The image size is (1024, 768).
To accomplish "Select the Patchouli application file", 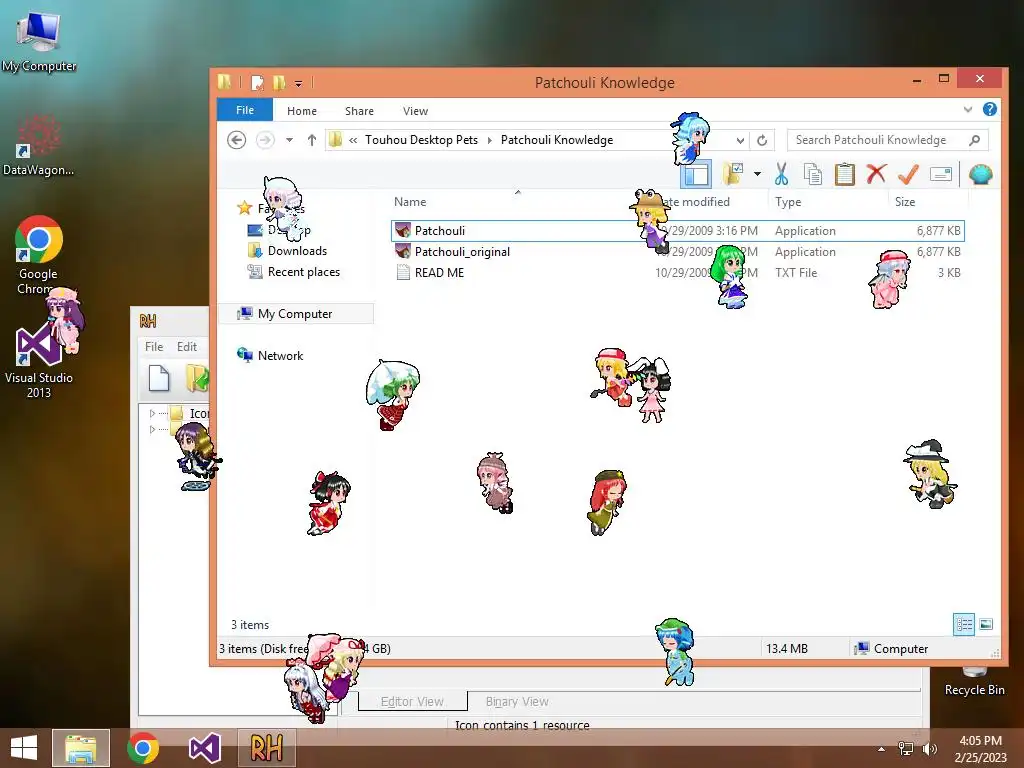I will click(x=677, y=231).
